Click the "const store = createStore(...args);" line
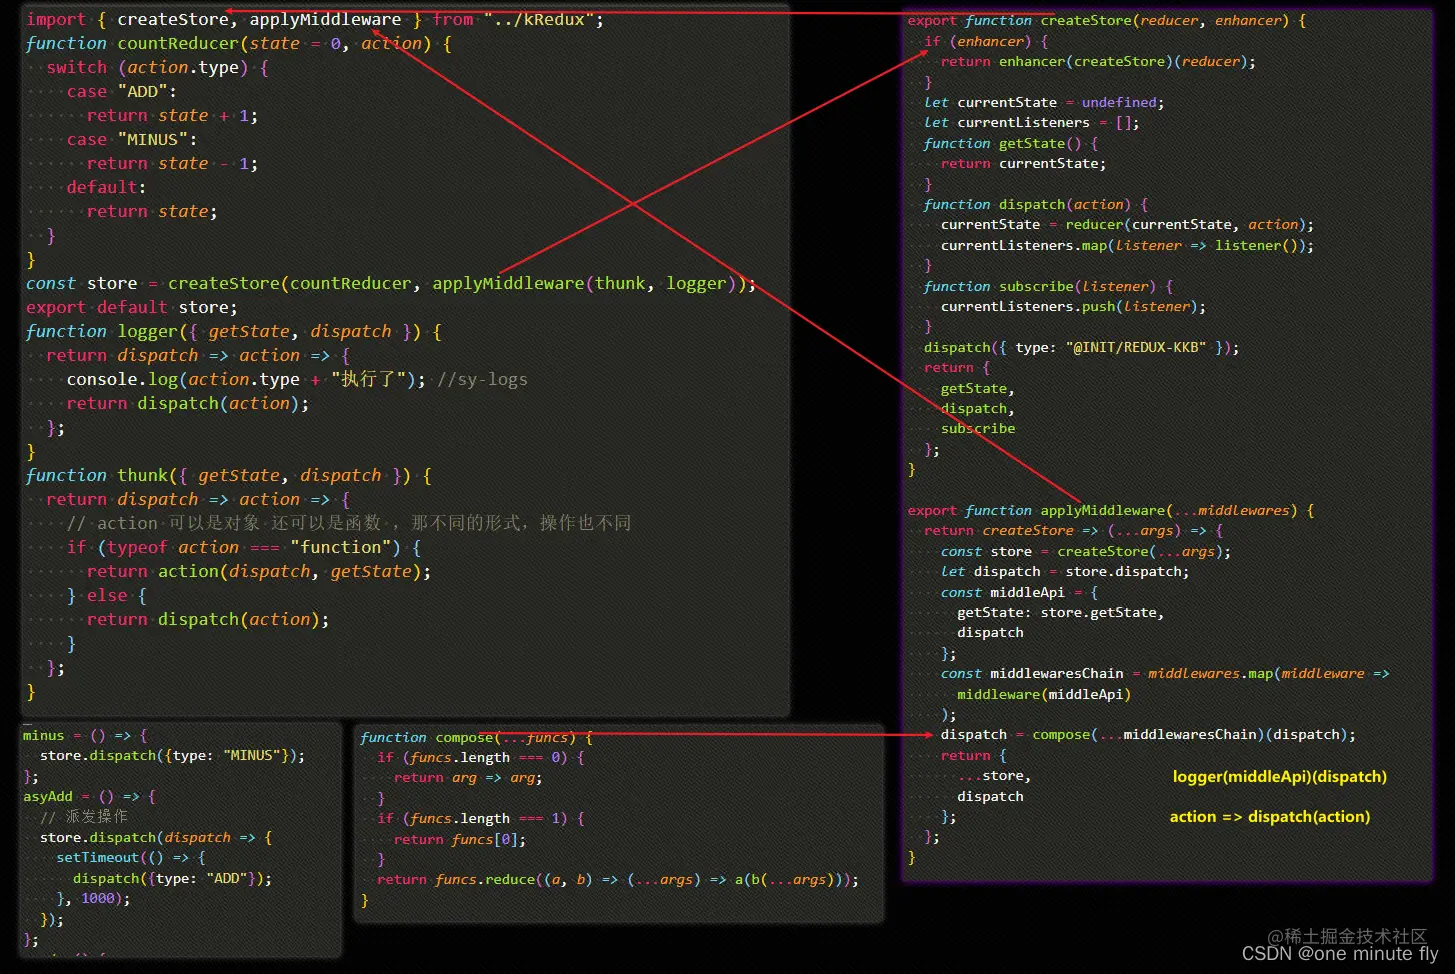Viewport: 1455px width, 974px height. (x=1086, y=551)
